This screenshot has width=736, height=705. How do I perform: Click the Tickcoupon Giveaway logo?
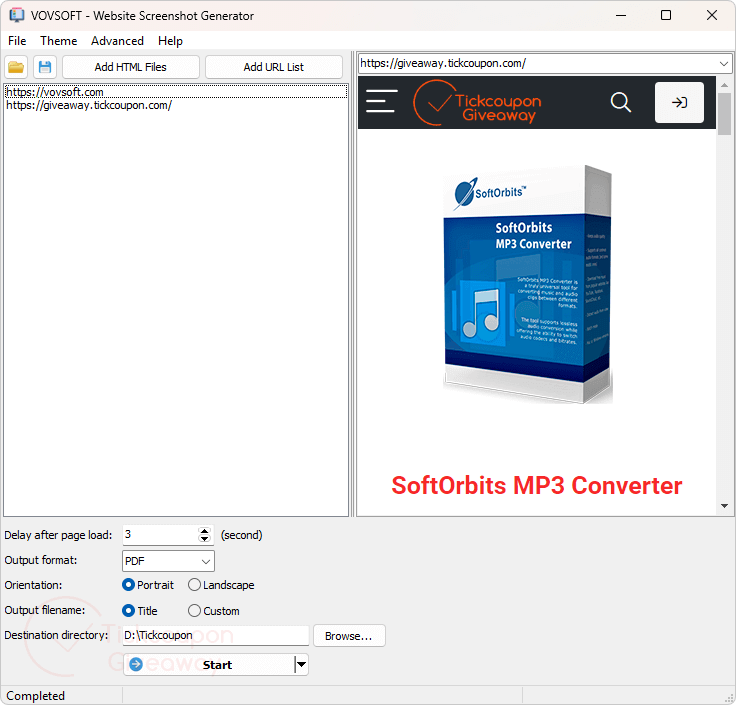click(x=477, y=102)
